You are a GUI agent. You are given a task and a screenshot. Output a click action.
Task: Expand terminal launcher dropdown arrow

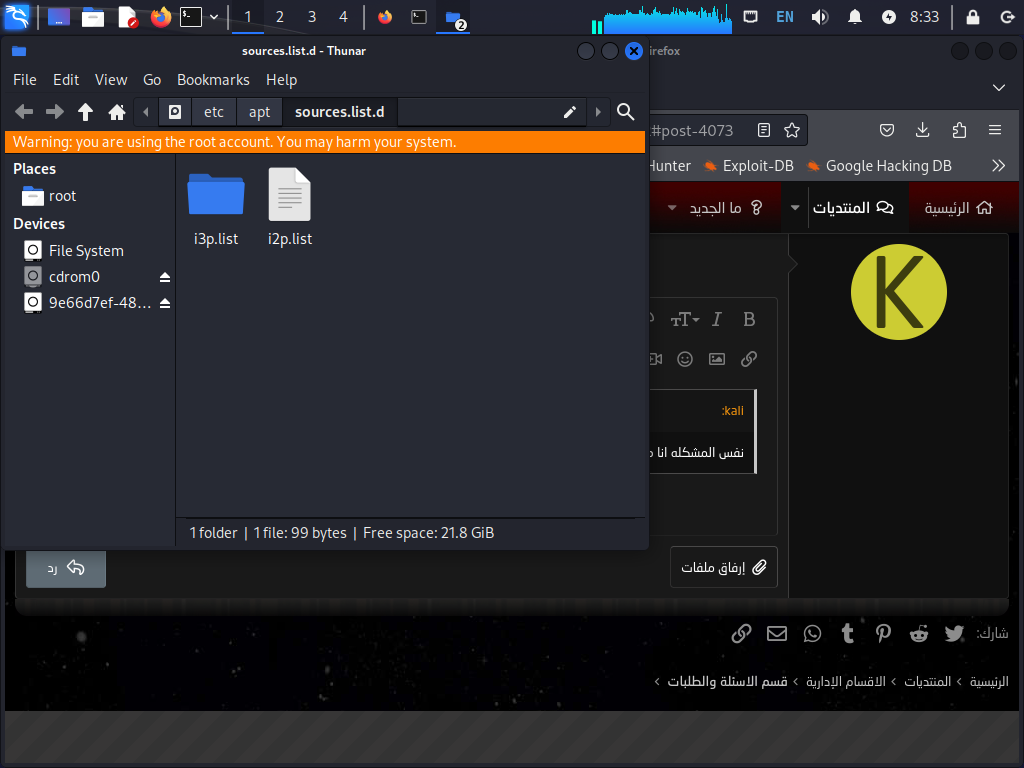[x=214, y=17]
